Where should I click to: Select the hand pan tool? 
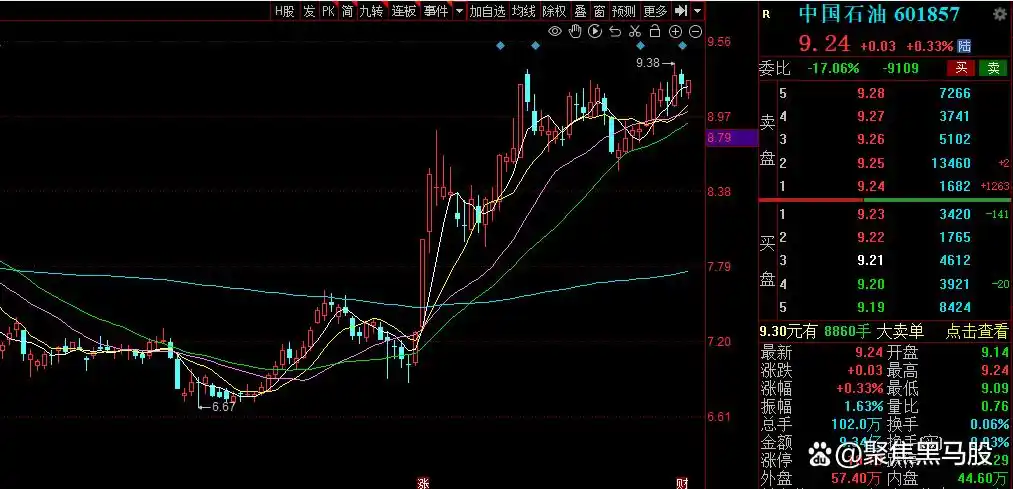[x=575, y=32]
